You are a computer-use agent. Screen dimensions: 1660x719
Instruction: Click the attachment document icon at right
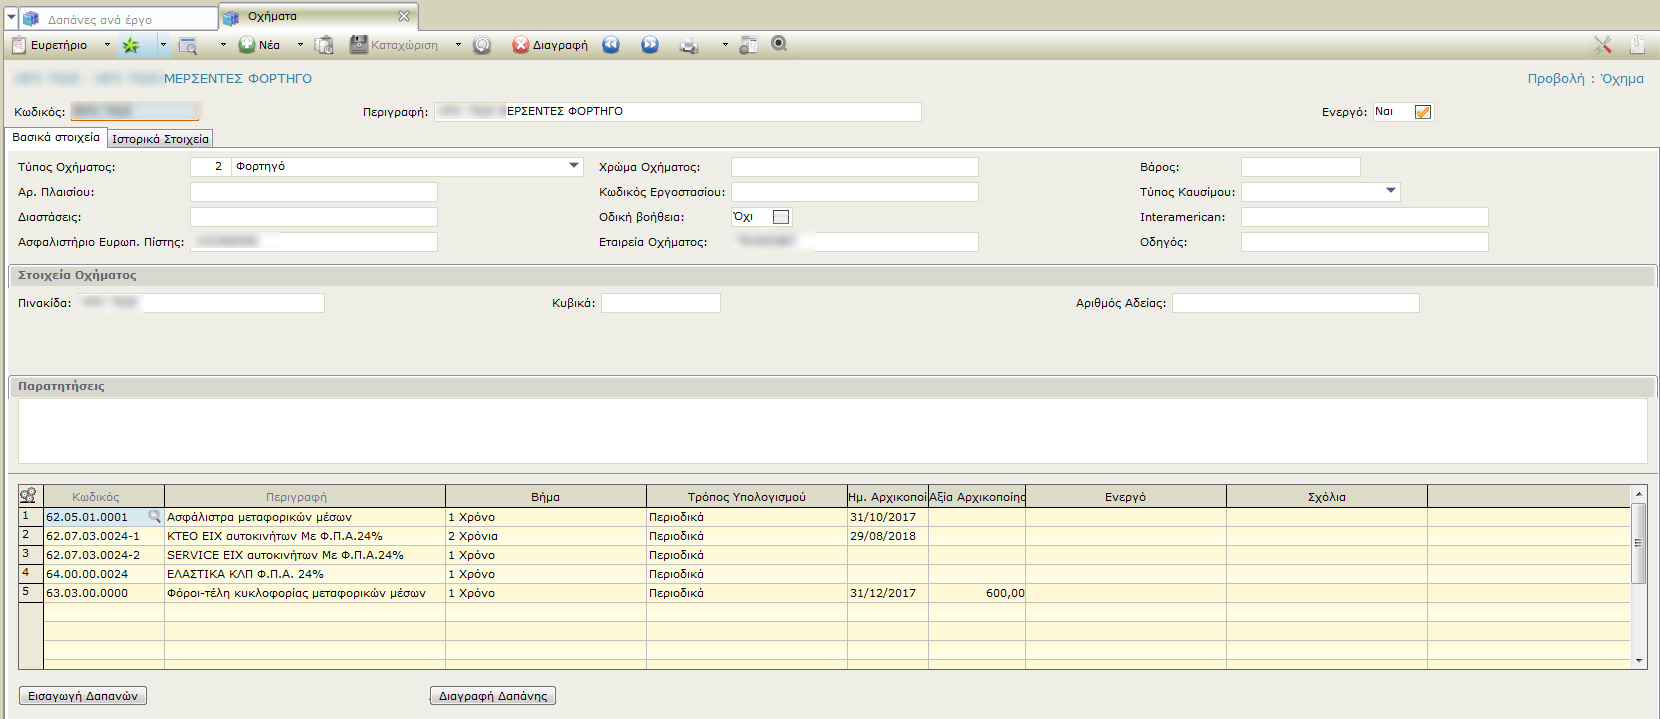click(x=1637, y=45)
